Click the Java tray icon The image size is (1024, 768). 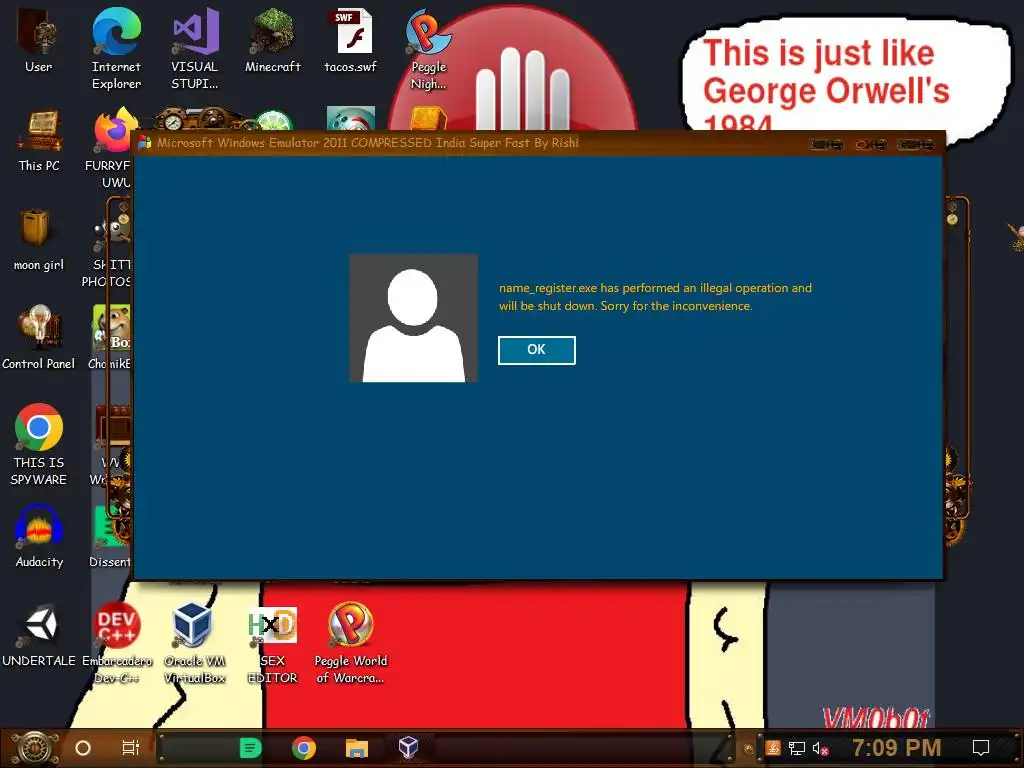773,748
